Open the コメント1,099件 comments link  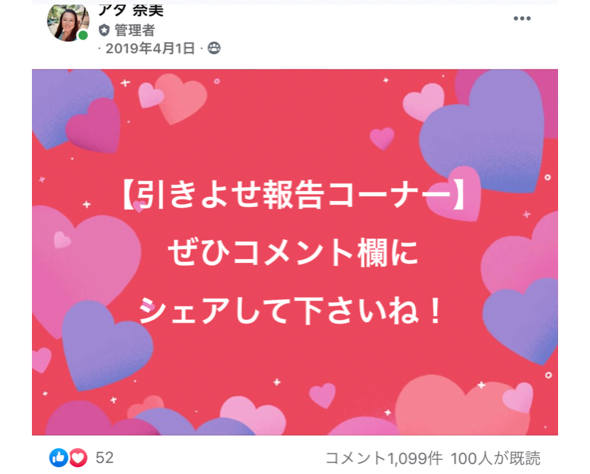point(383,458)
